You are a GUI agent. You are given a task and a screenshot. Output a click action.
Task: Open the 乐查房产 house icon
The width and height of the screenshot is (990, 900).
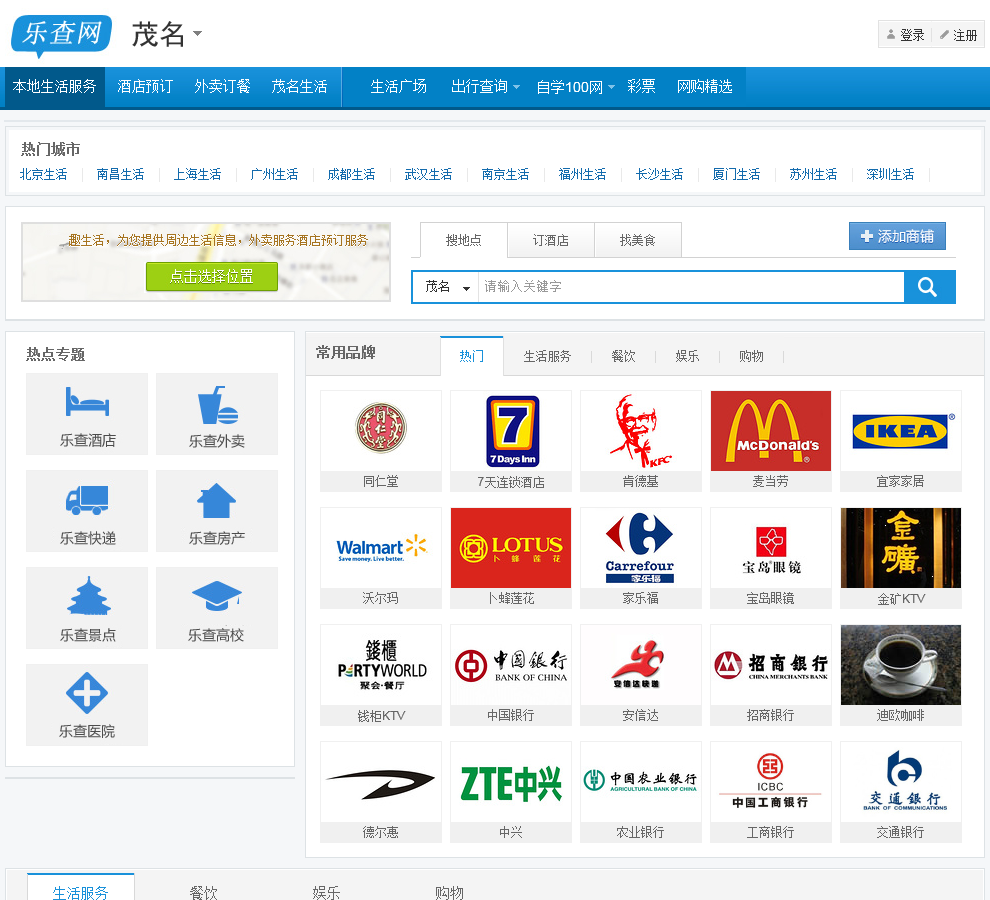pyautogui.click(x=217, y=511)
